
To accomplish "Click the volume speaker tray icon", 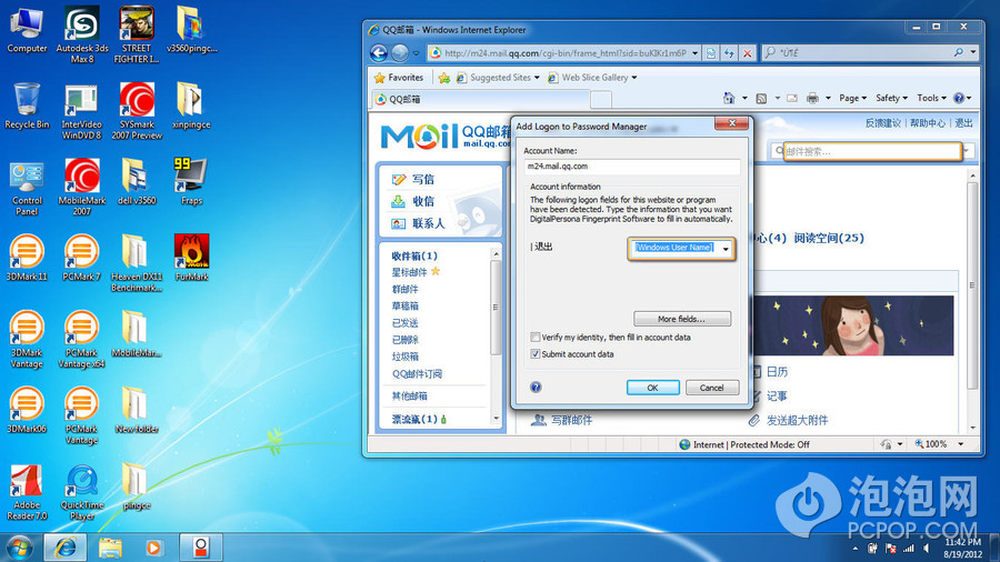I will click(x=925, y=548).
